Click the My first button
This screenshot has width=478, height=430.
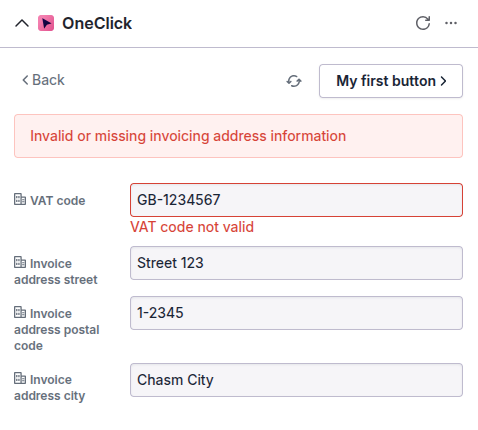coord(391,81)
